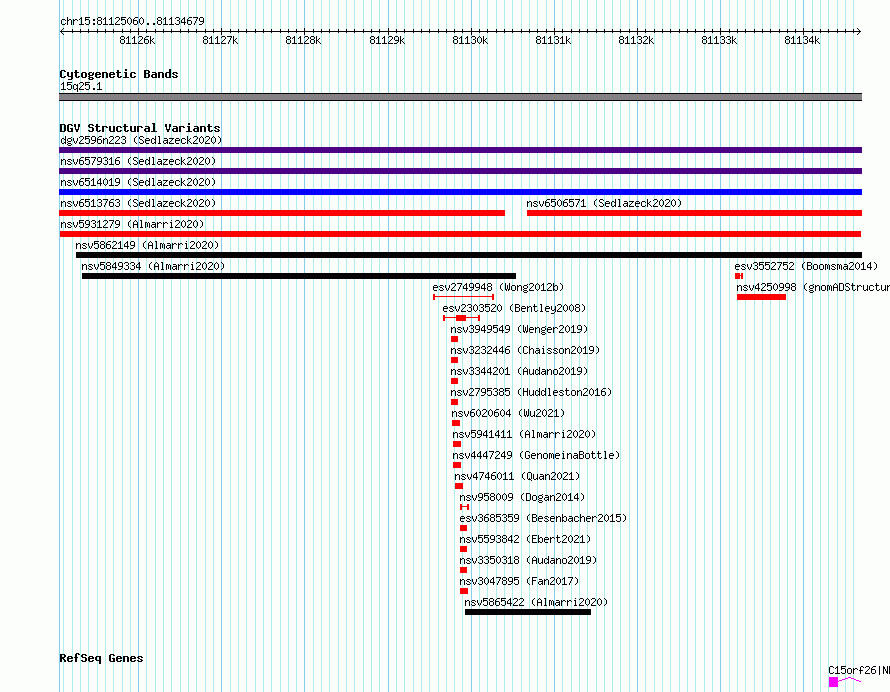This screenshot has height=692, width=890.
Task: Select the nsv5862149 black variant bar
Action: click(x=469, y=255)
